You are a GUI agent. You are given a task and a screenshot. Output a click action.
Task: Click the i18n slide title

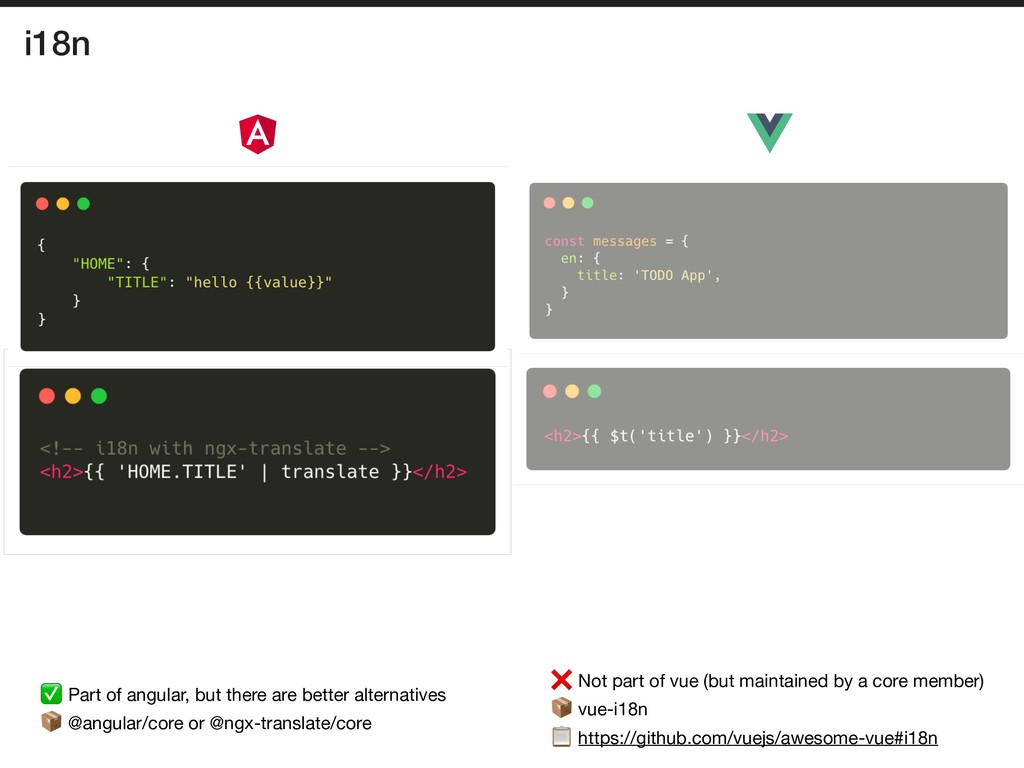(x=57, y=44)
